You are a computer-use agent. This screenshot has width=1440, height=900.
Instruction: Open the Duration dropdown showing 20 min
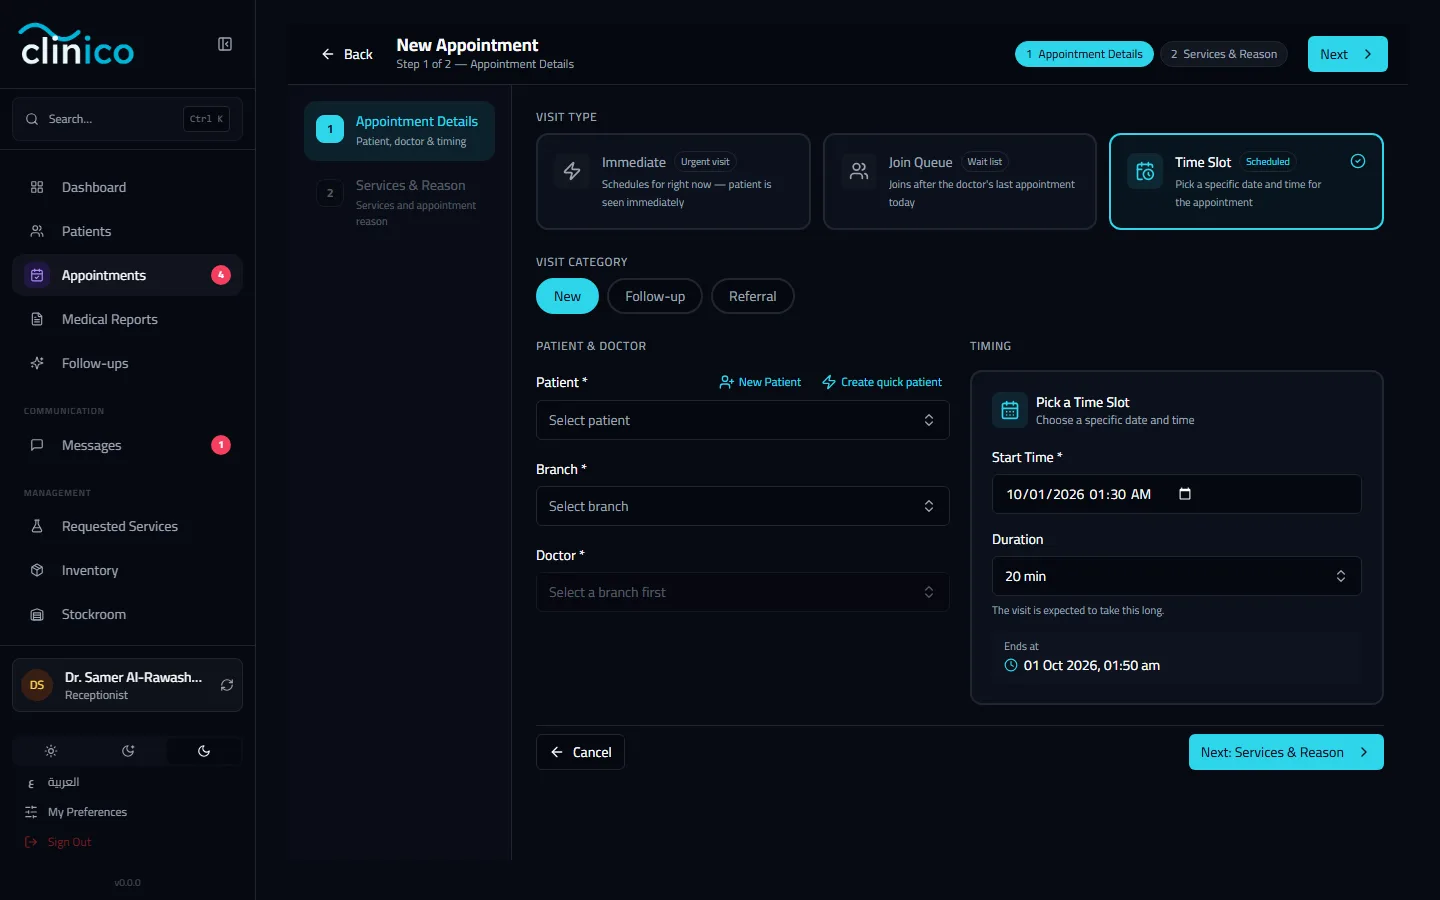(x=1176, y=576)
